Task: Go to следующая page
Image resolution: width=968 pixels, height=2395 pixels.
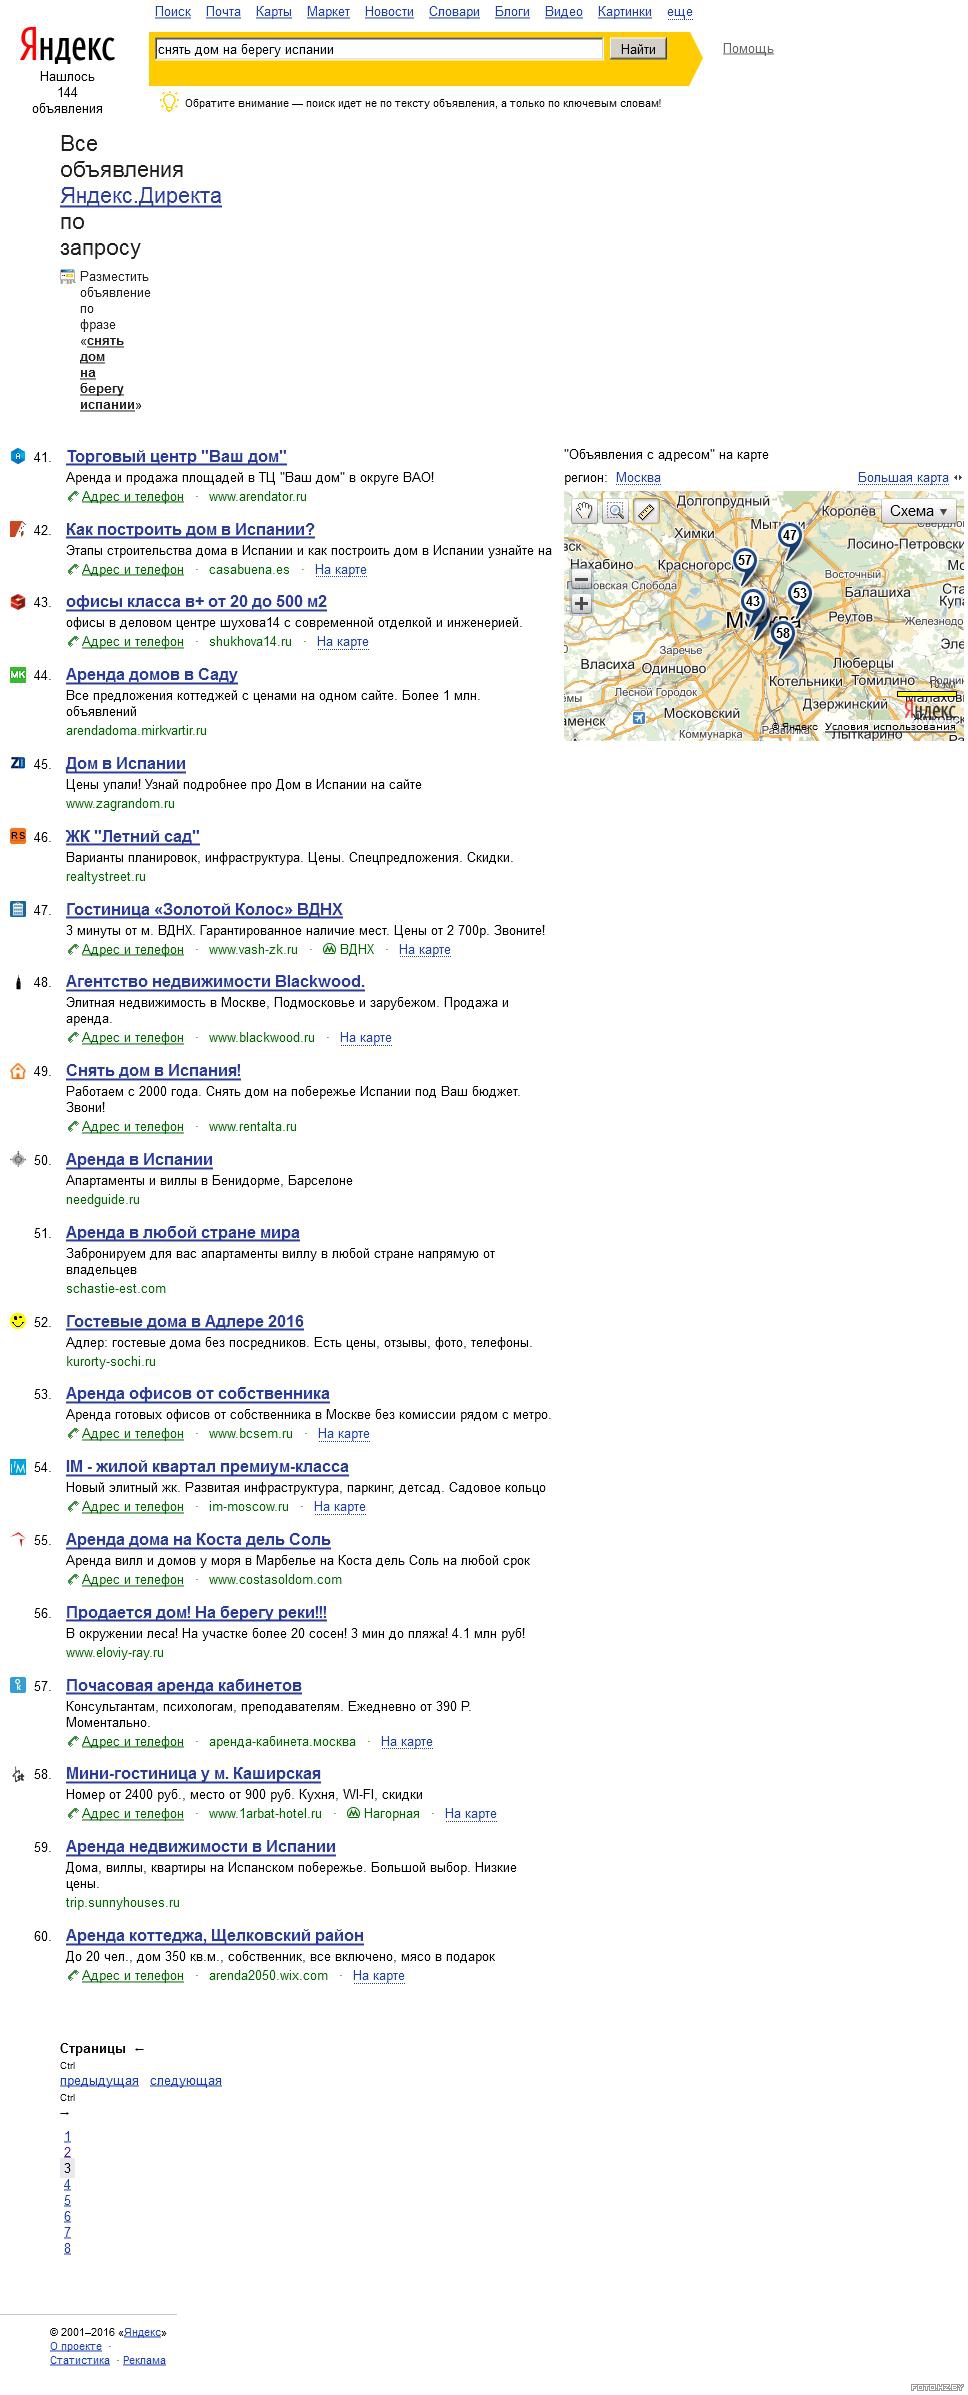Action: tap(186, 2081)
